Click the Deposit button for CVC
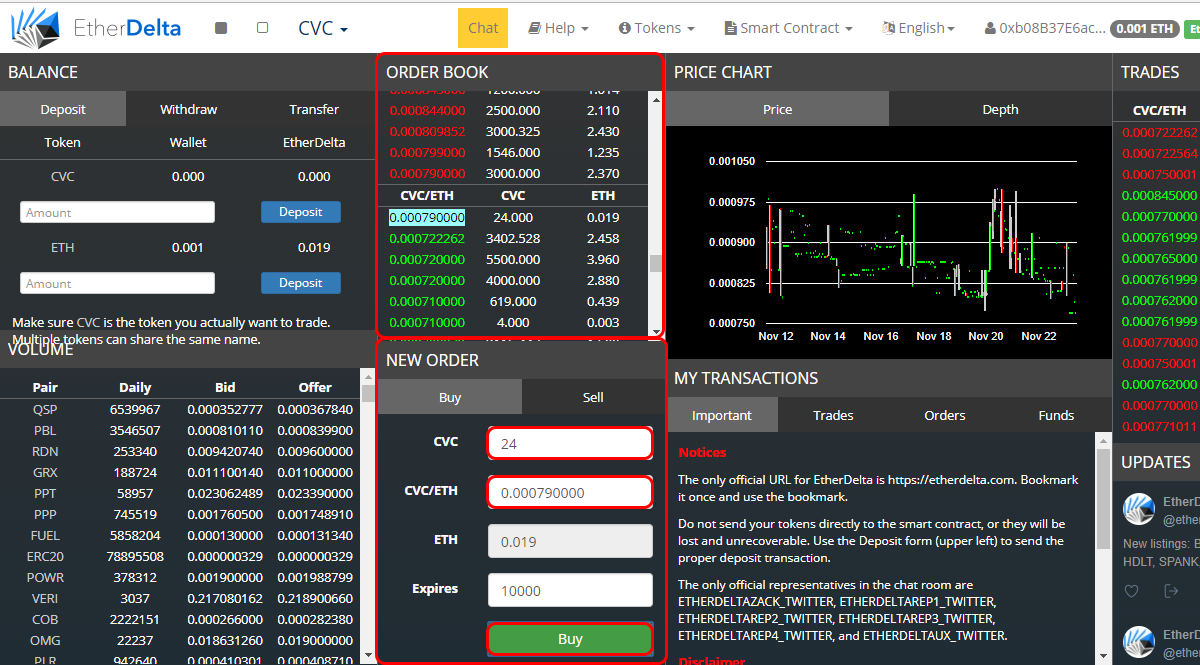Image resolution: width=1200 pixels, height=665 pixels. [x=301, y=212]
